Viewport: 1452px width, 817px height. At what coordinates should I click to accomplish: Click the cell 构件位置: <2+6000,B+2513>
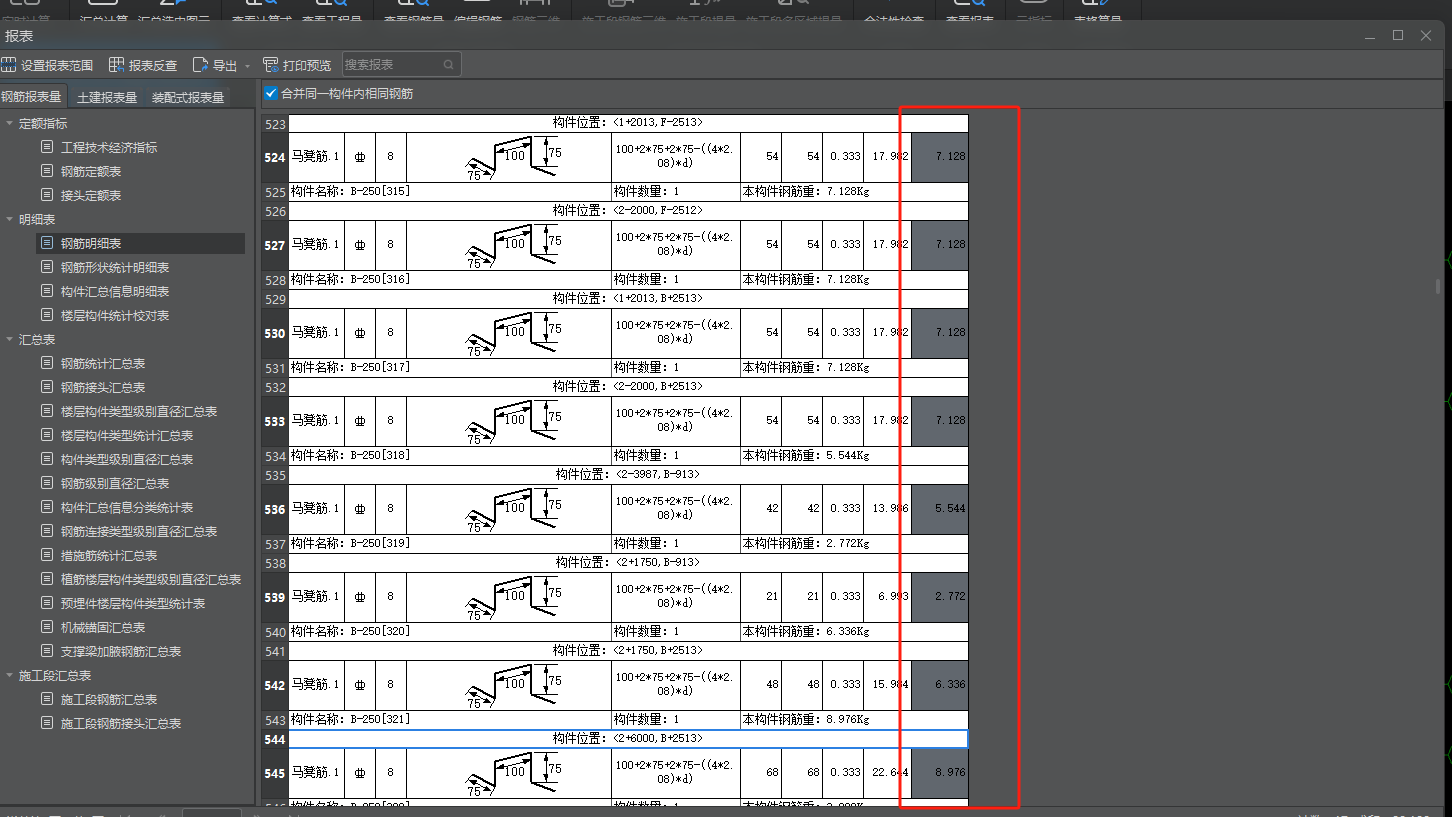628,739
